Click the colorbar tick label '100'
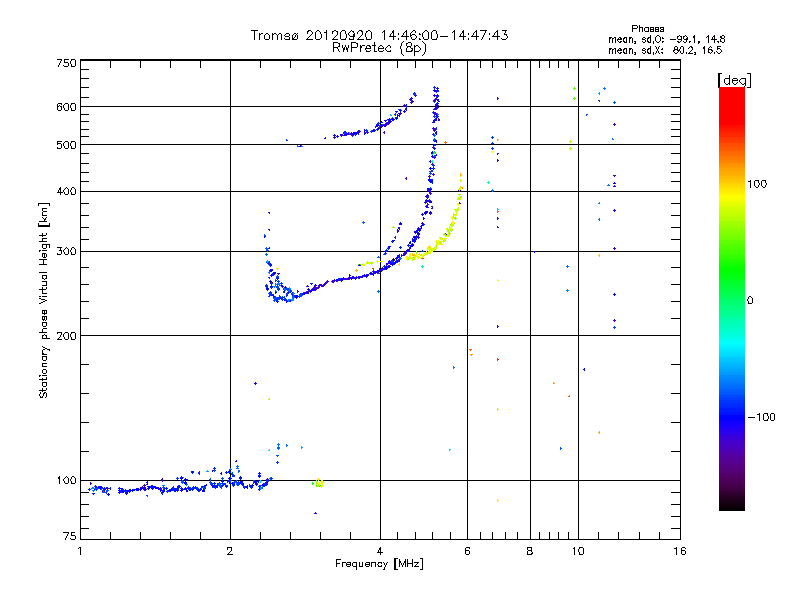The image size is (800, 600). 757,184
